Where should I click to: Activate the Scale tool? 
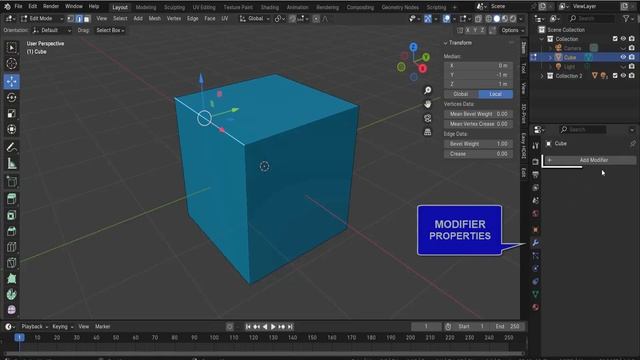(11, 113)
